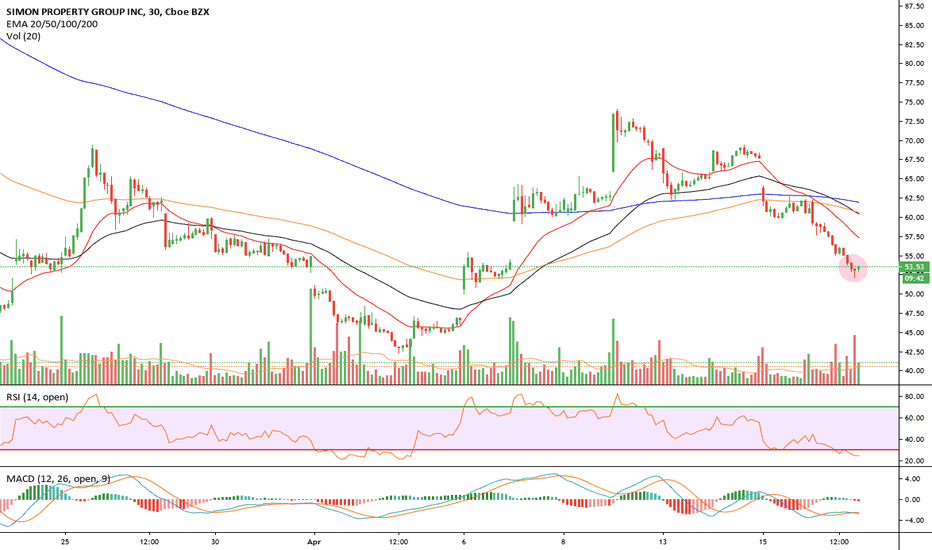The width and height of the screenshot is (932, 550).
Task: Select the Vol (20) indicator label
Action: coord(24,36)
